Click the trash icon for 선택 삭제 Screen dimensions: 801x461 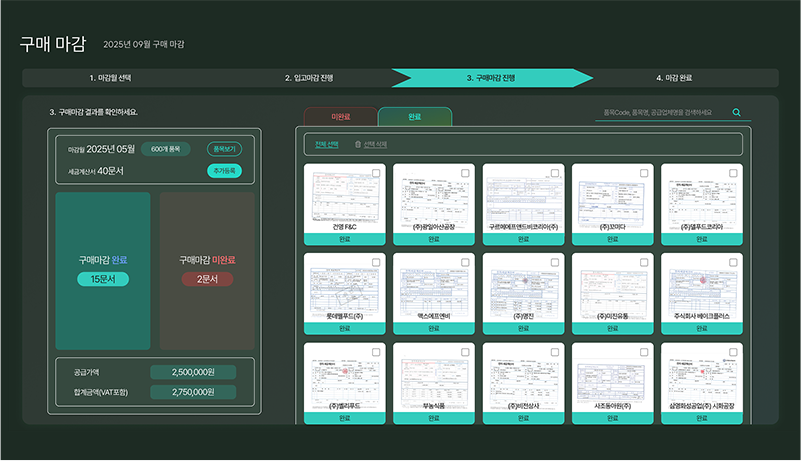point(359,144)
